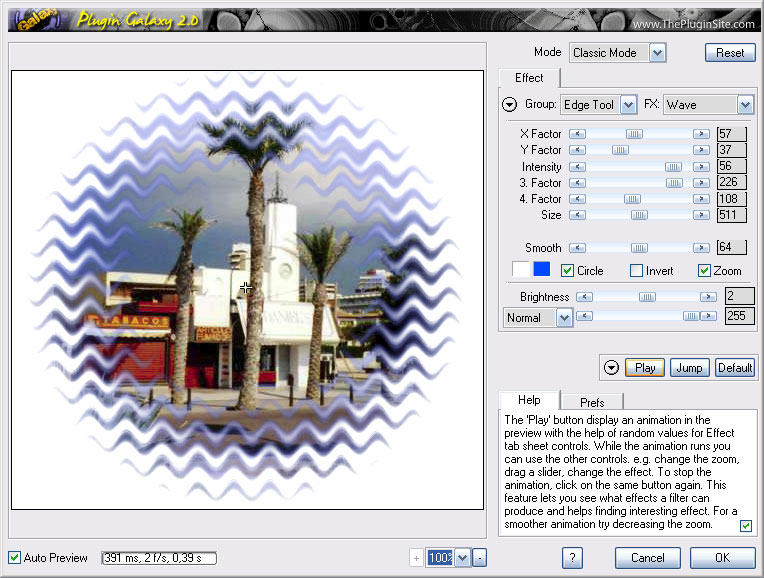Zoom in with the plus button

pos(416,559)
